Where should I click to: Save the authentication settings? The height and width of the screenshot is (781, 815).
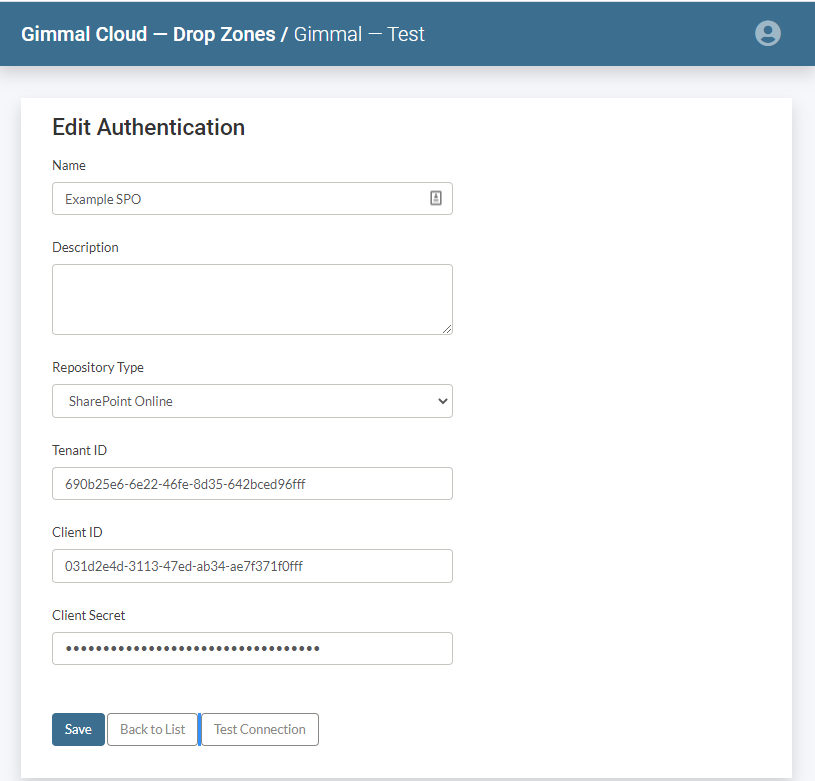(78, 729)
